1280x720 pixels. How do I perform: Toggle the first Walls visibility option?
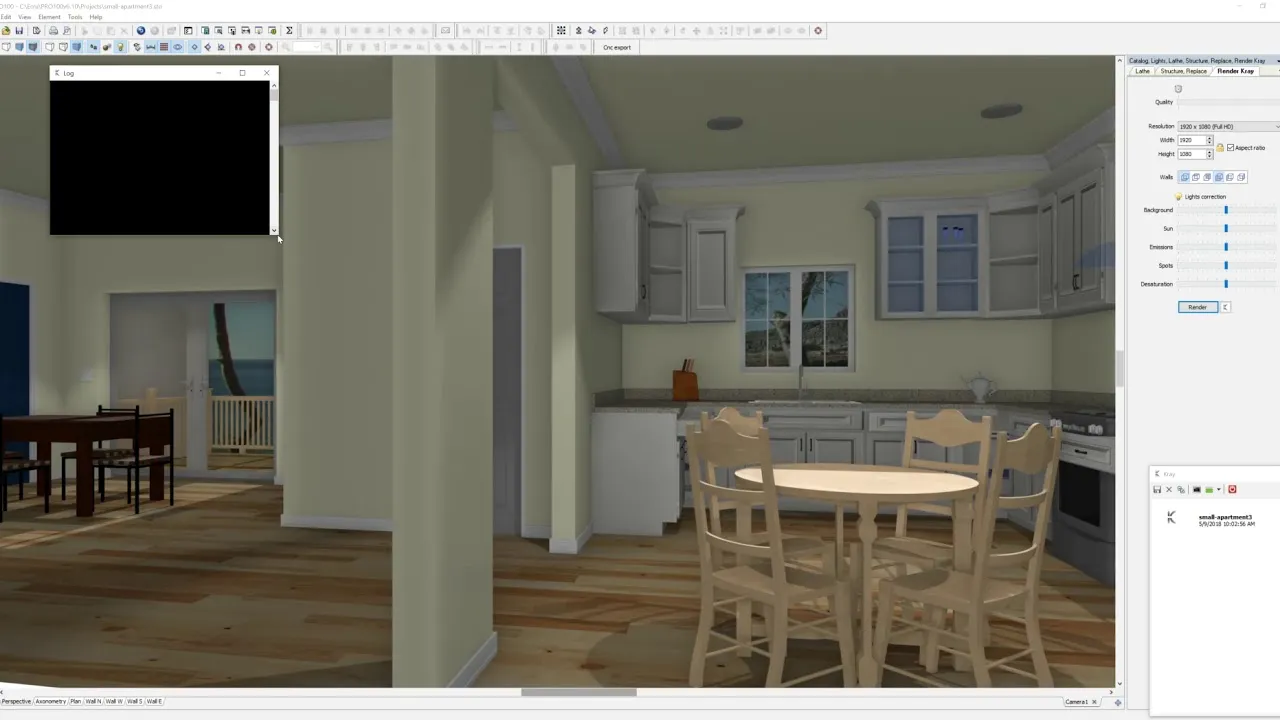pos(1184,177)
